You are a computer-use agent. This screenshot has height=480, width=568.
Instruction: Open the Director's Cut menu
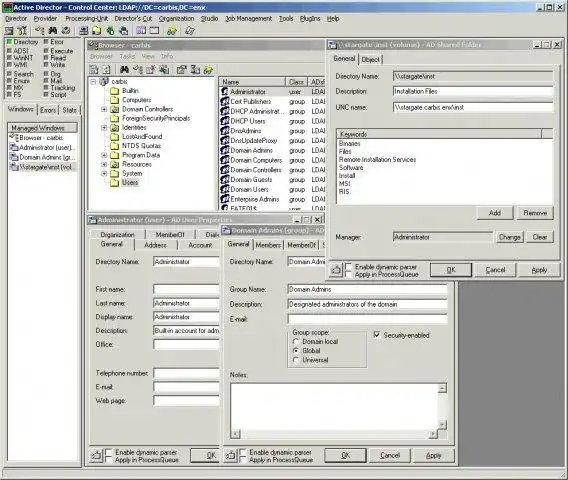(x=133, y=18)
